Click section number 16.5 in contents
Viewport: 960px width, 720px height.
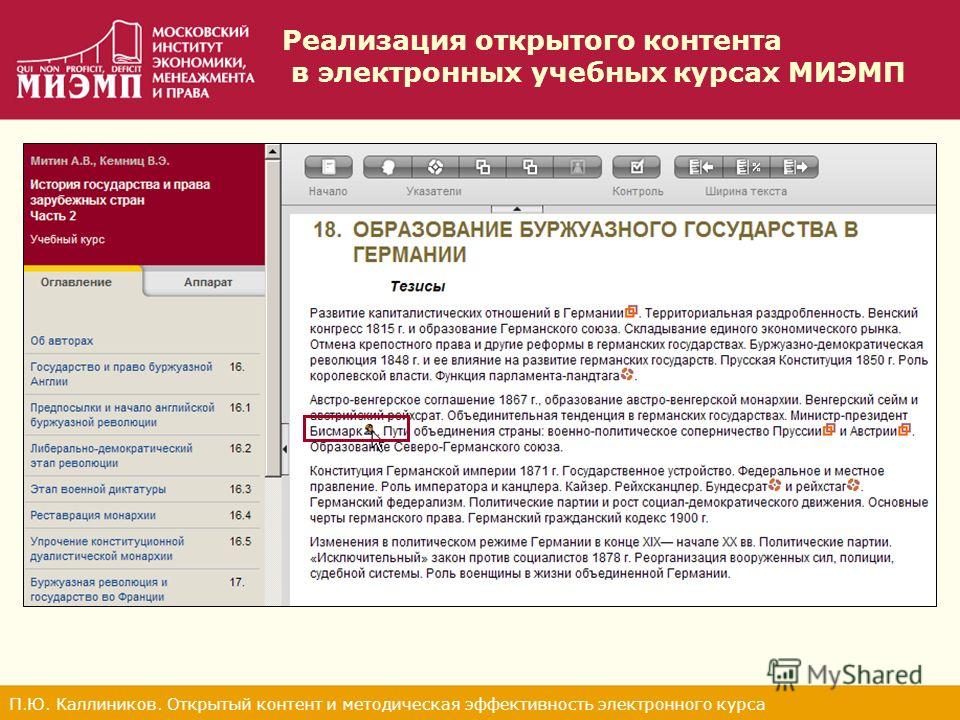[240, 542]
